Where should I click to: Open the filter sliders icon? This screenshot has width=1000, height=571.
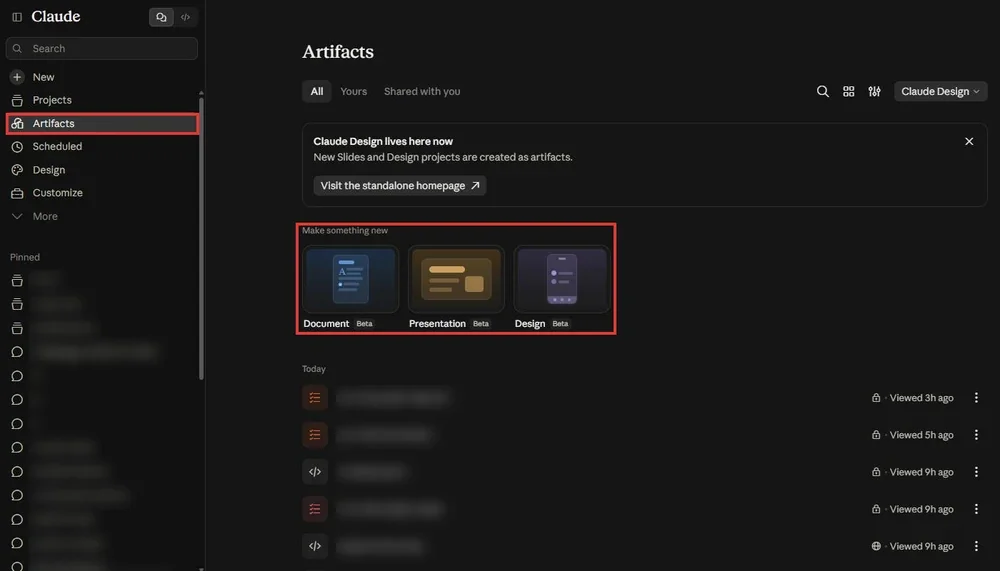(874, 91)
